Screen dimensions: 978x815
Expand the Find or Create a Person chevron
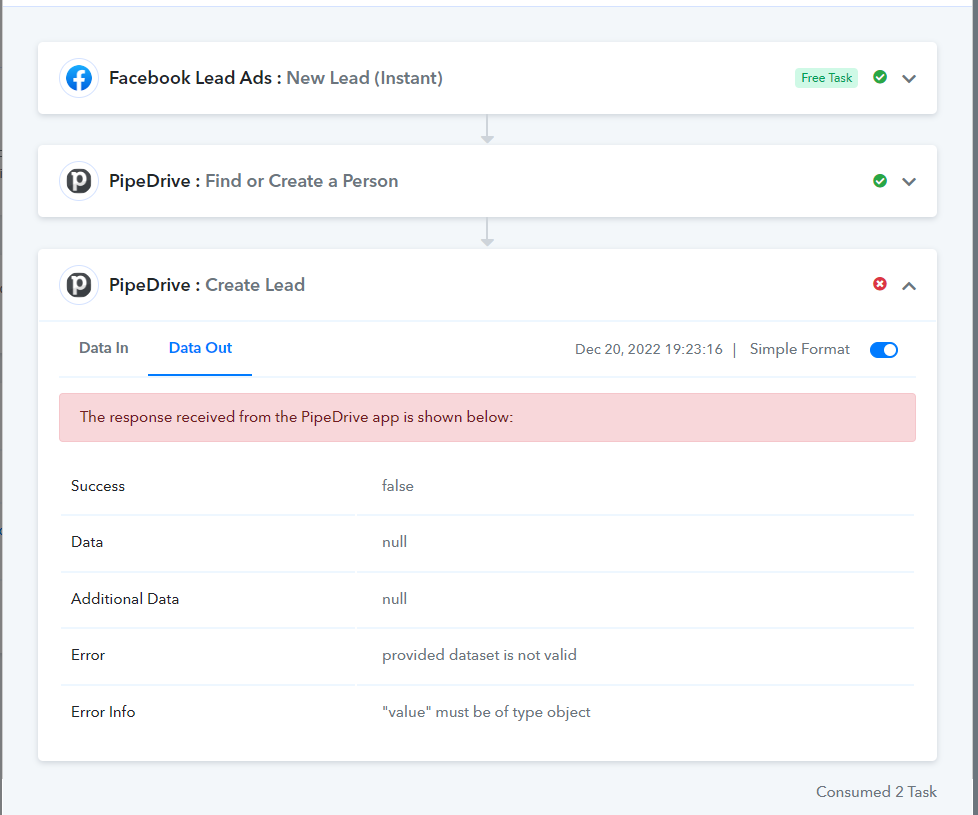click(909, 181)
